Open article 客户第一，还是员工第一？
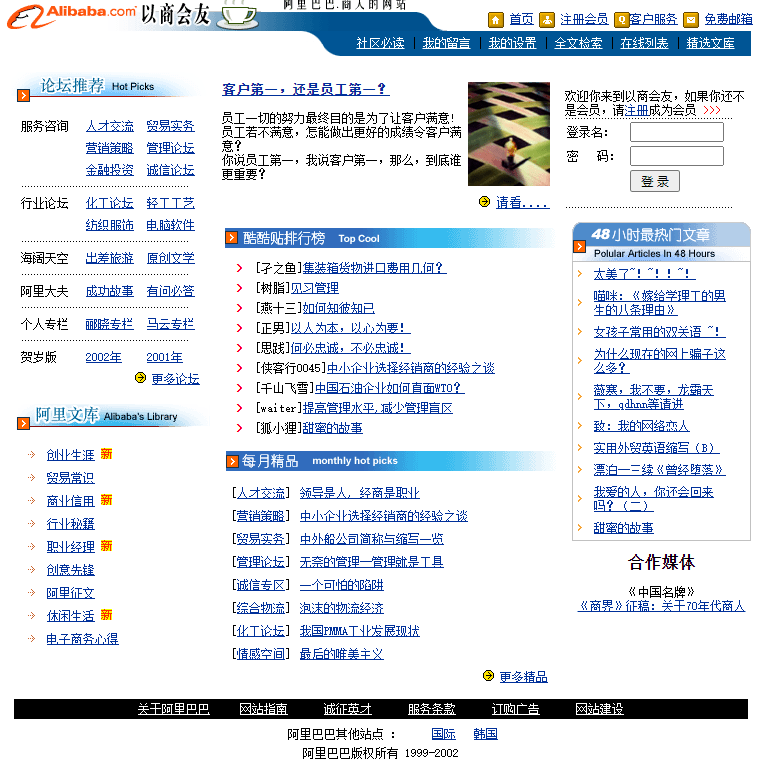This screenshot has height=766, width=757. pos(305,89)
